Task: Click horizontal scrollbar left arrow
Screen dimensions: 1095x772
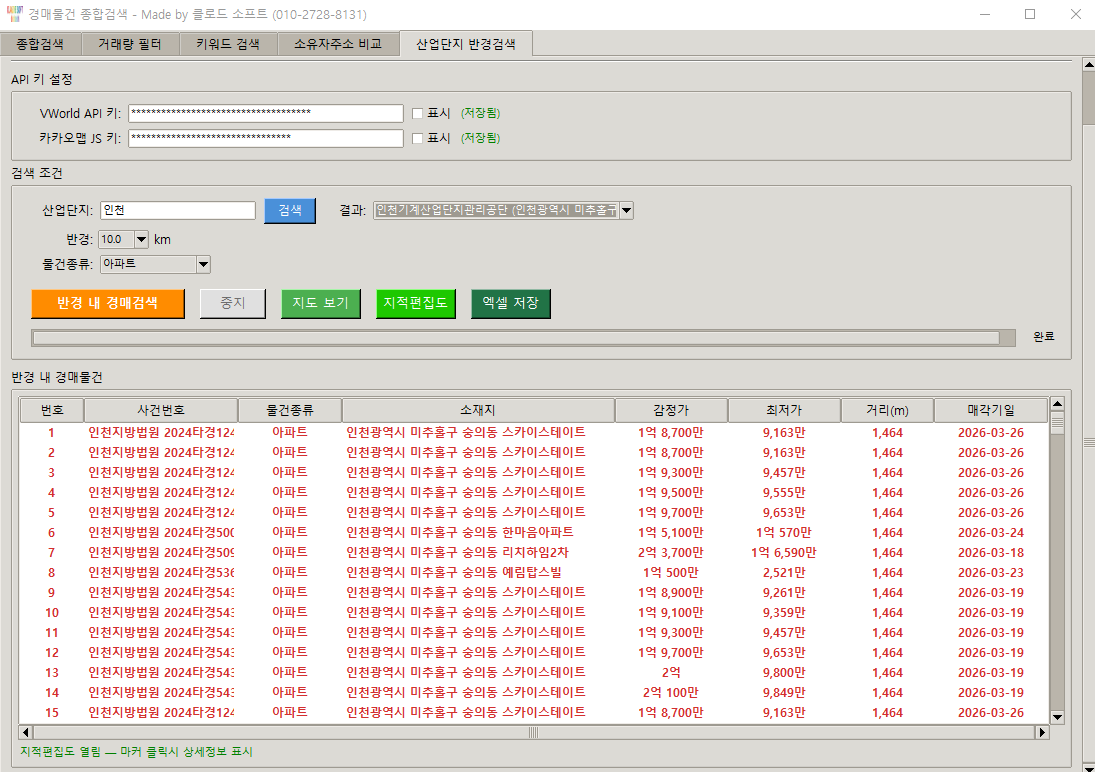Action: click(x=26, y=733)
